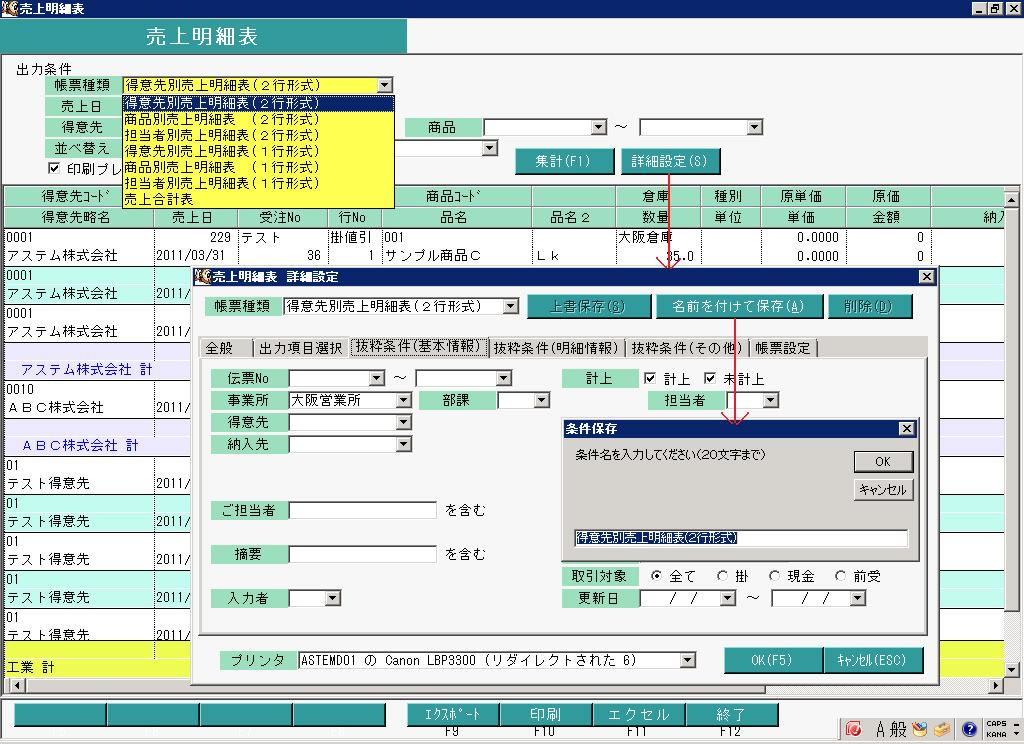The width and height of the screenshot is (1024, 744).
Task: Switch to the 抜粋条件(明細情報) tab
Action: [x=556, y=348]
